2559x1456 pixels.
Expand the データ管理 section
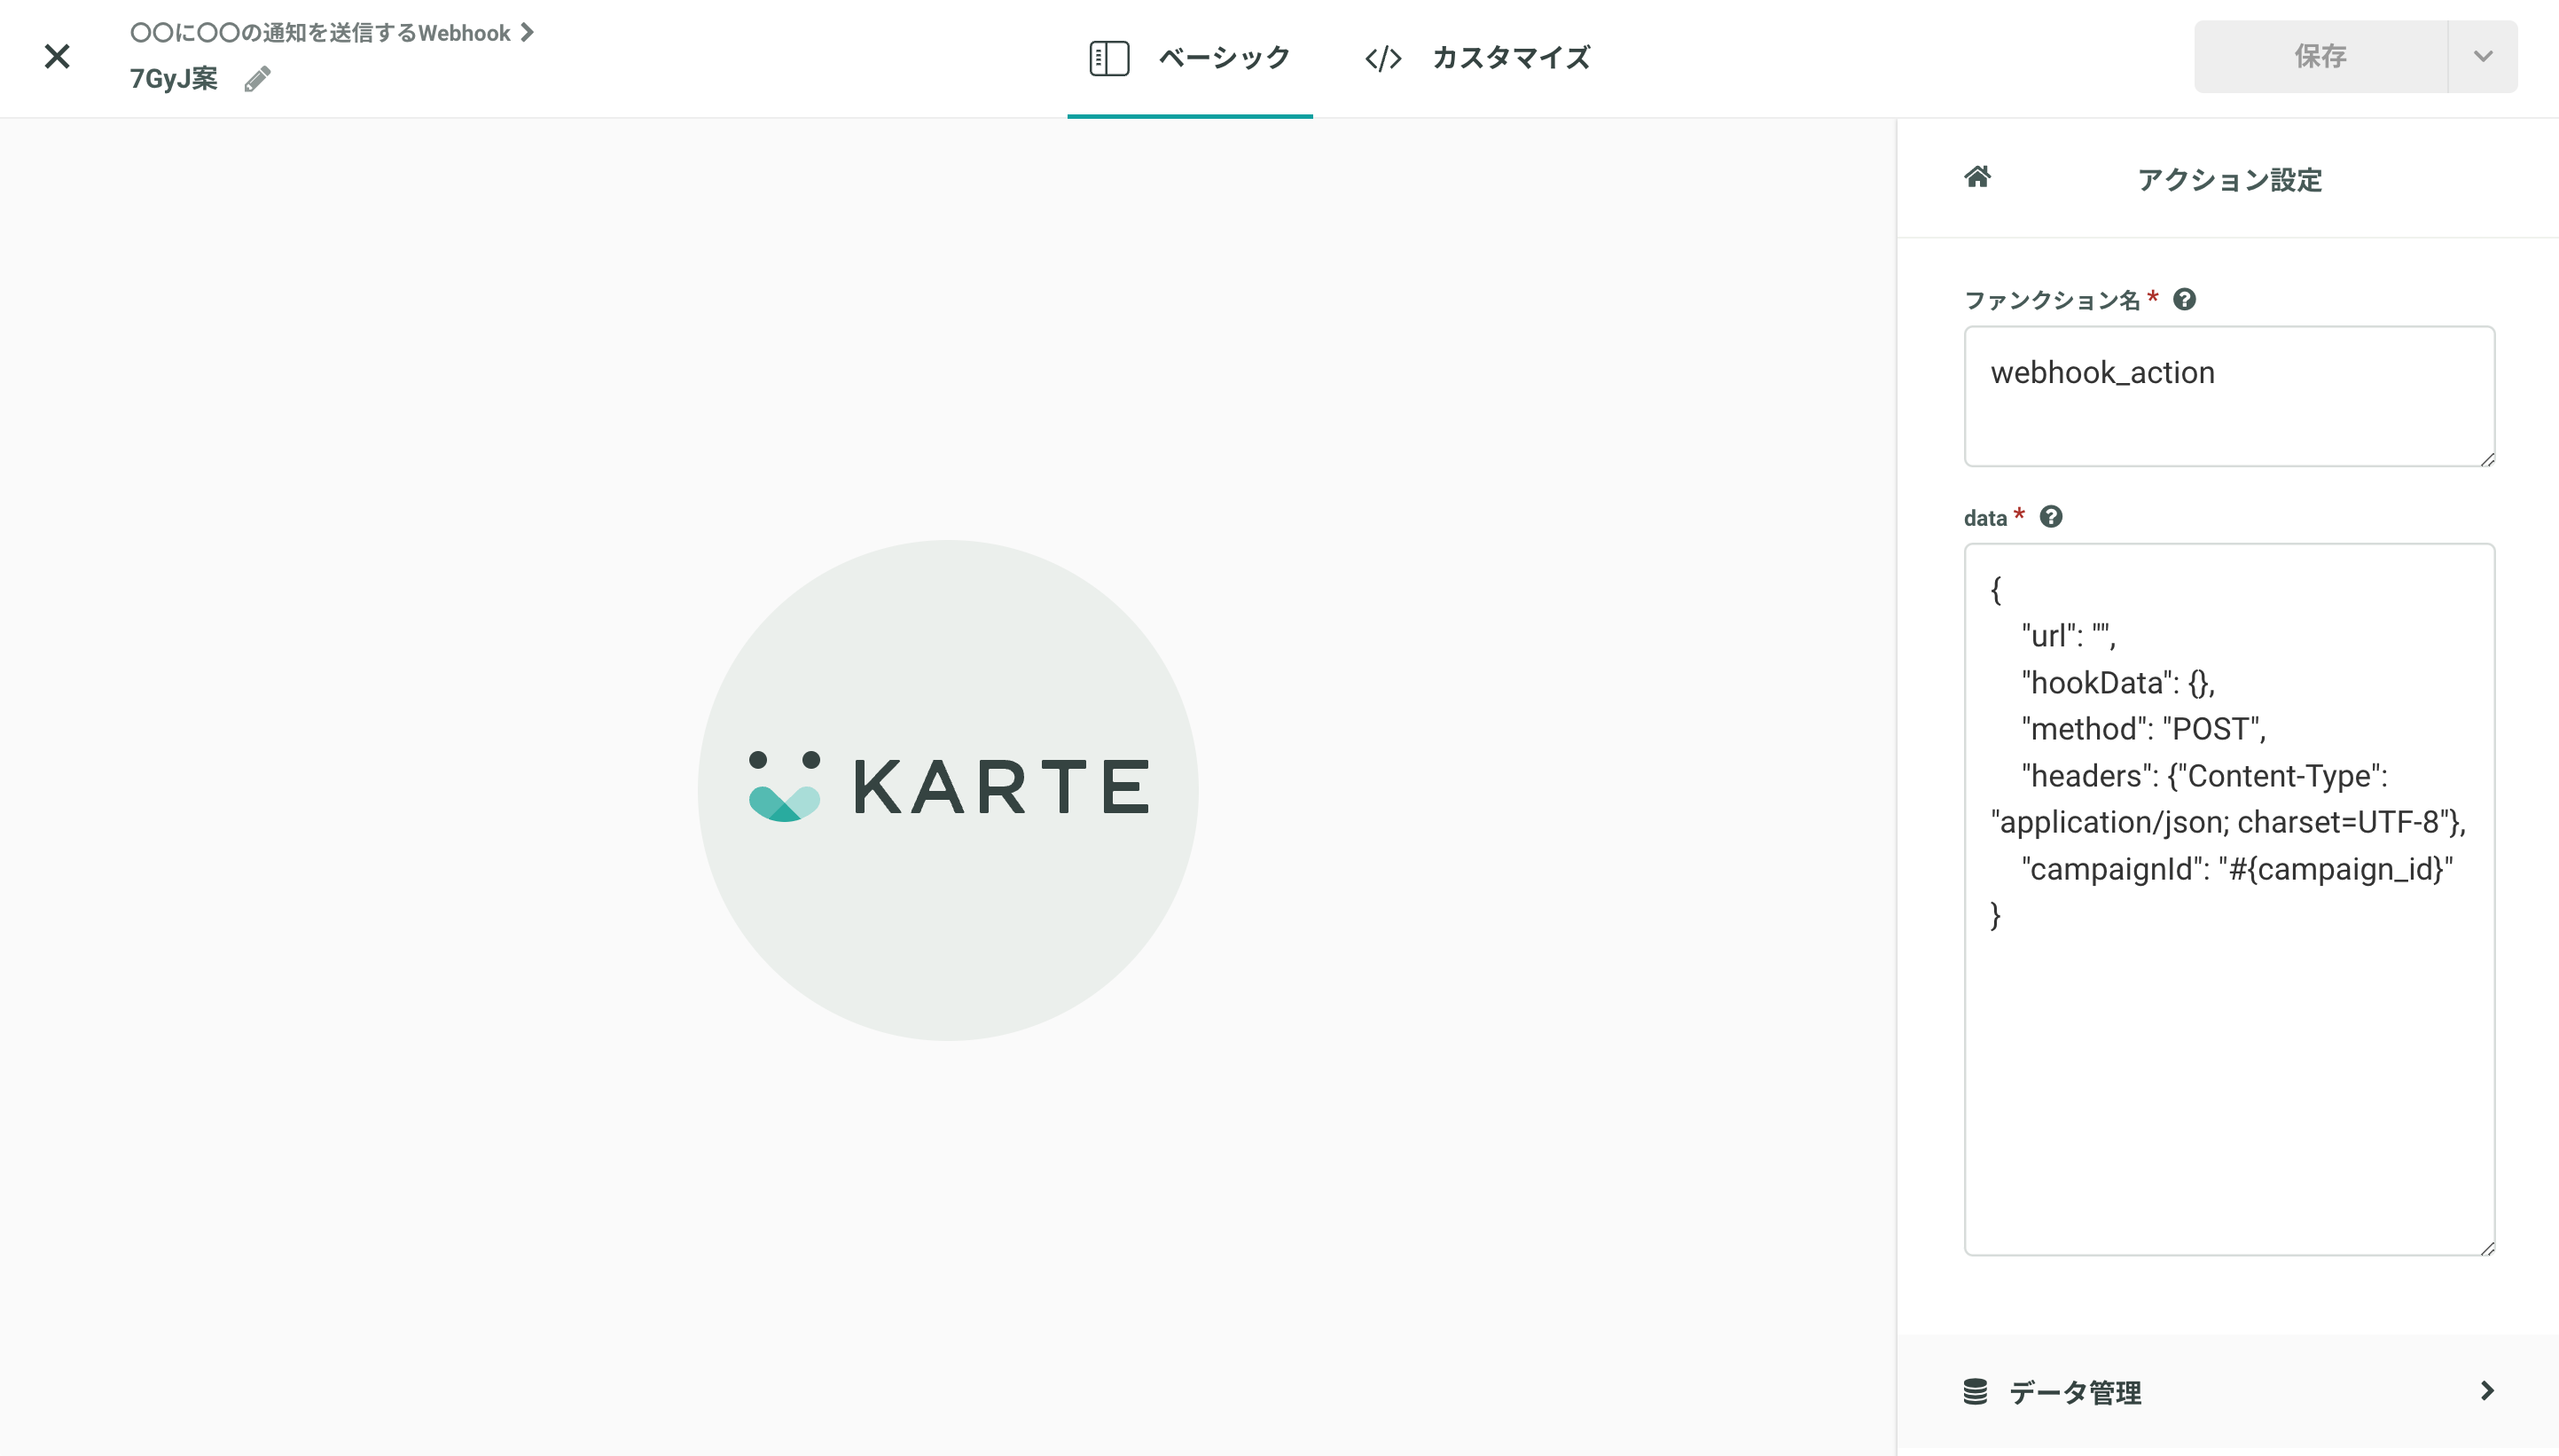click(x=2229, y=1391)
